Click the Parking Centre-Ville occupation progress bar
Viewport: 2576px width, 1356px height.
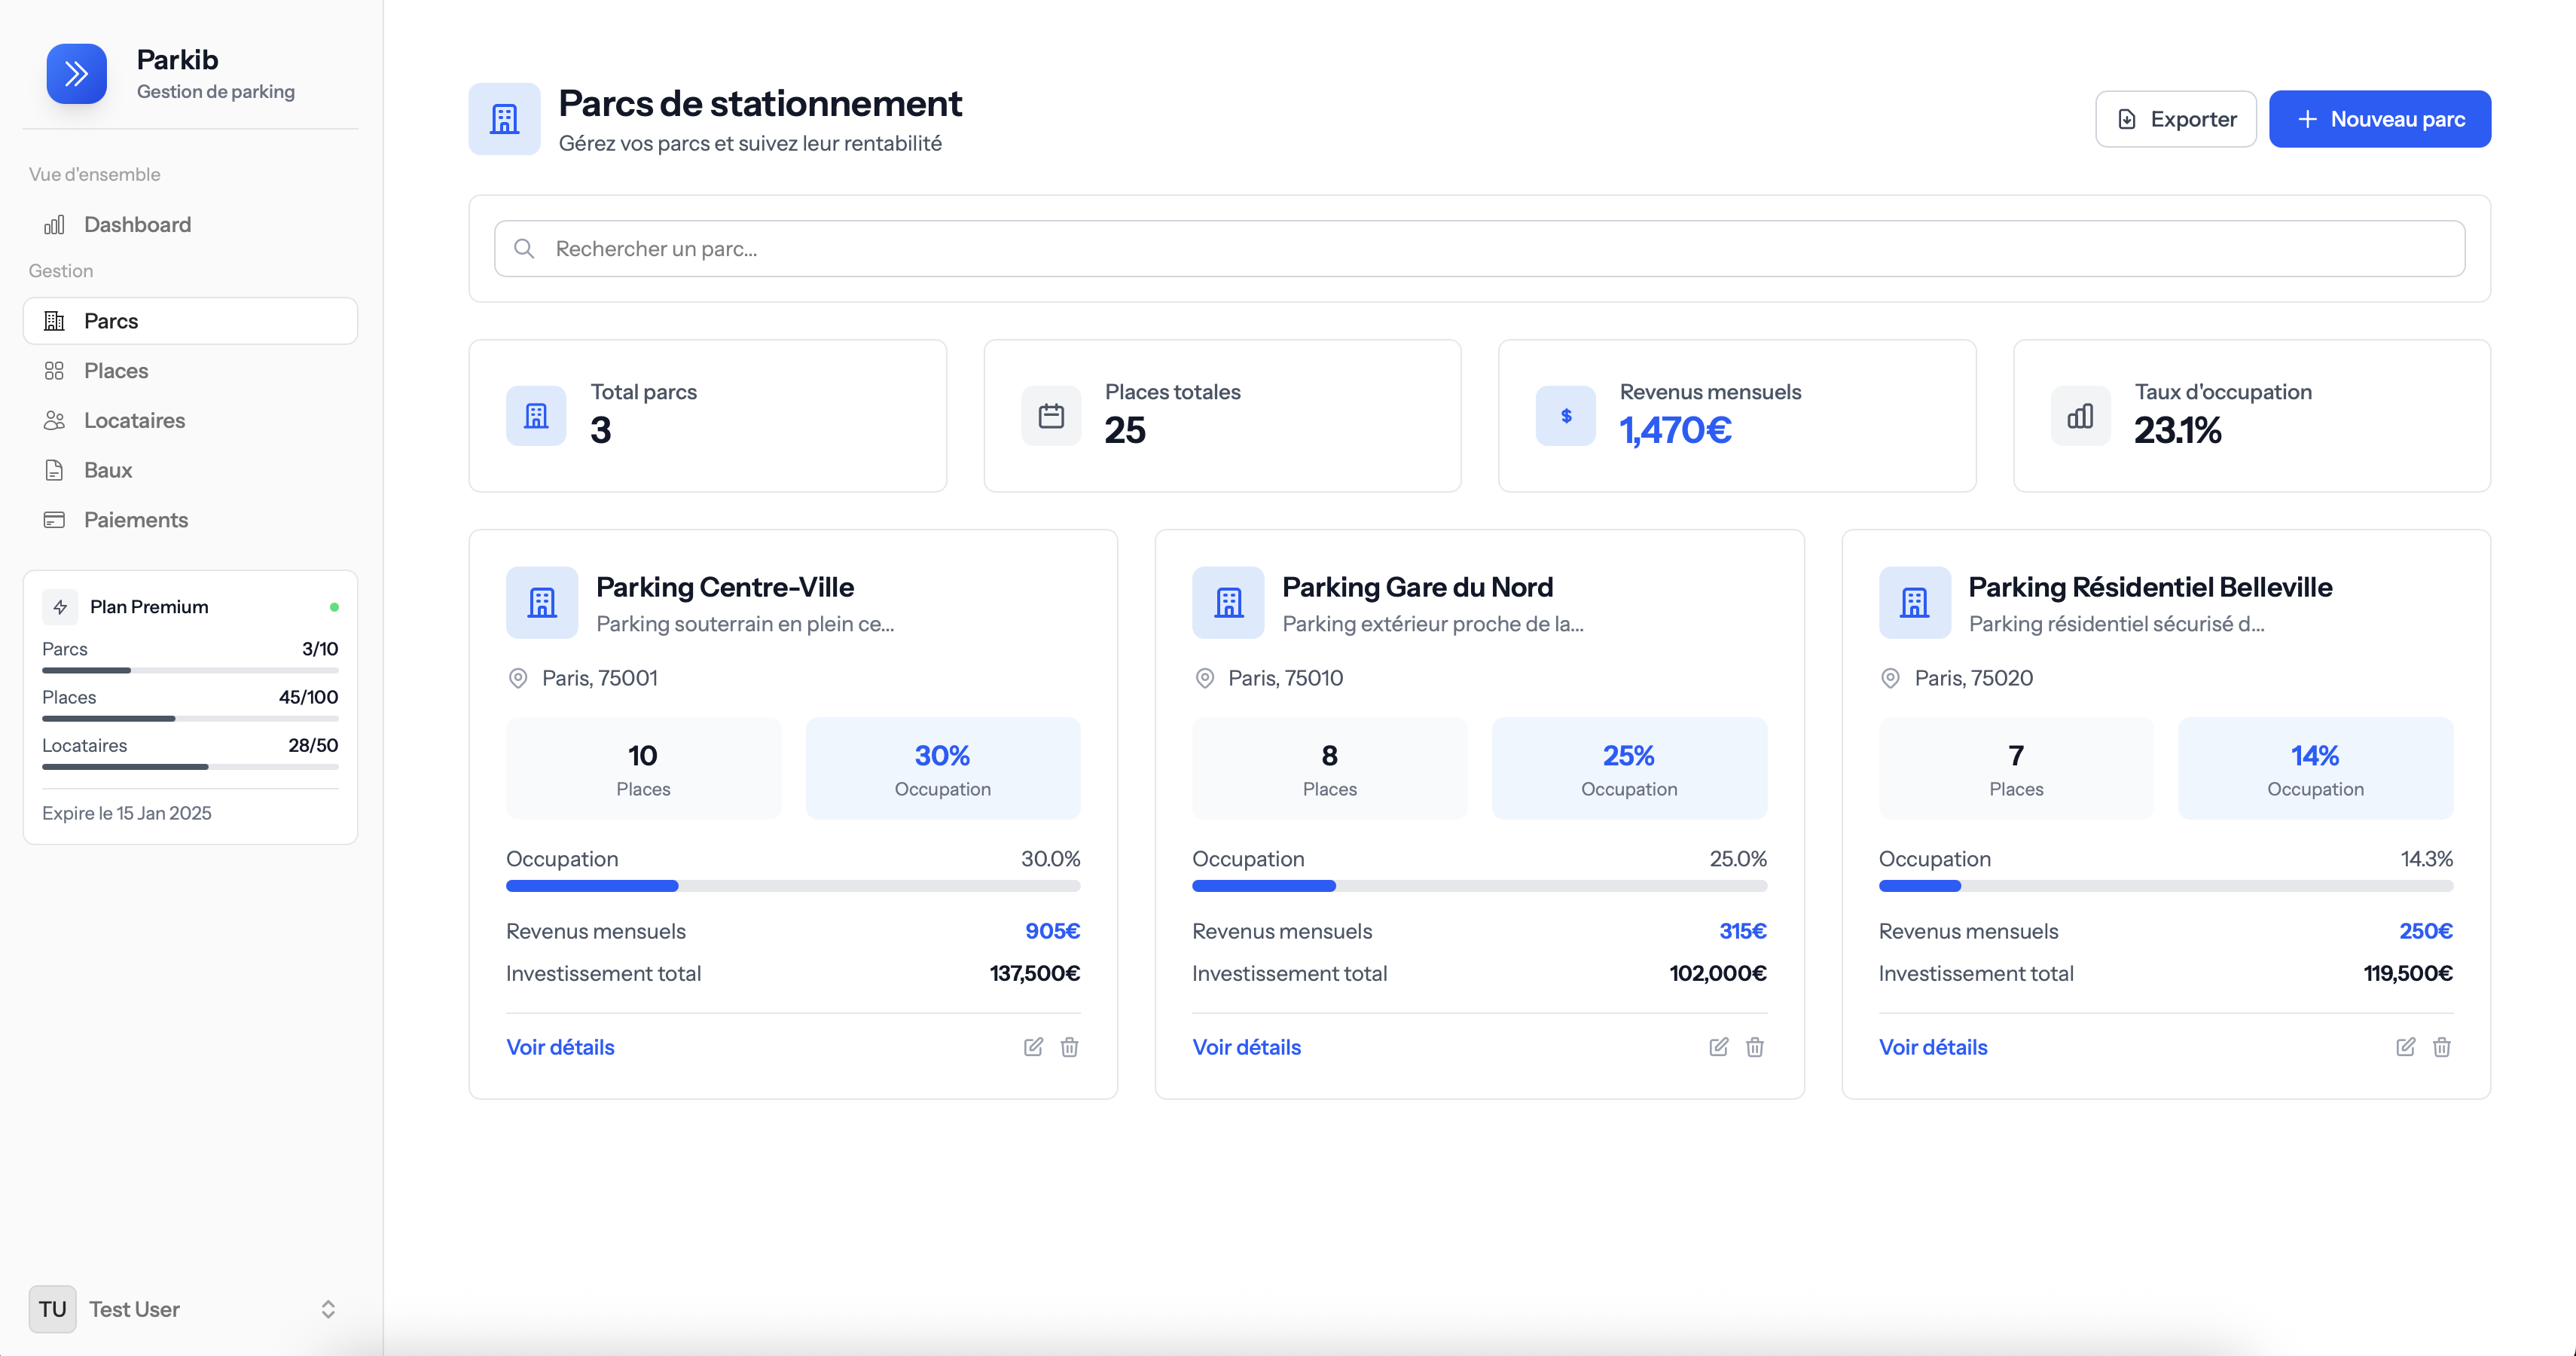(x=792, y=886)
